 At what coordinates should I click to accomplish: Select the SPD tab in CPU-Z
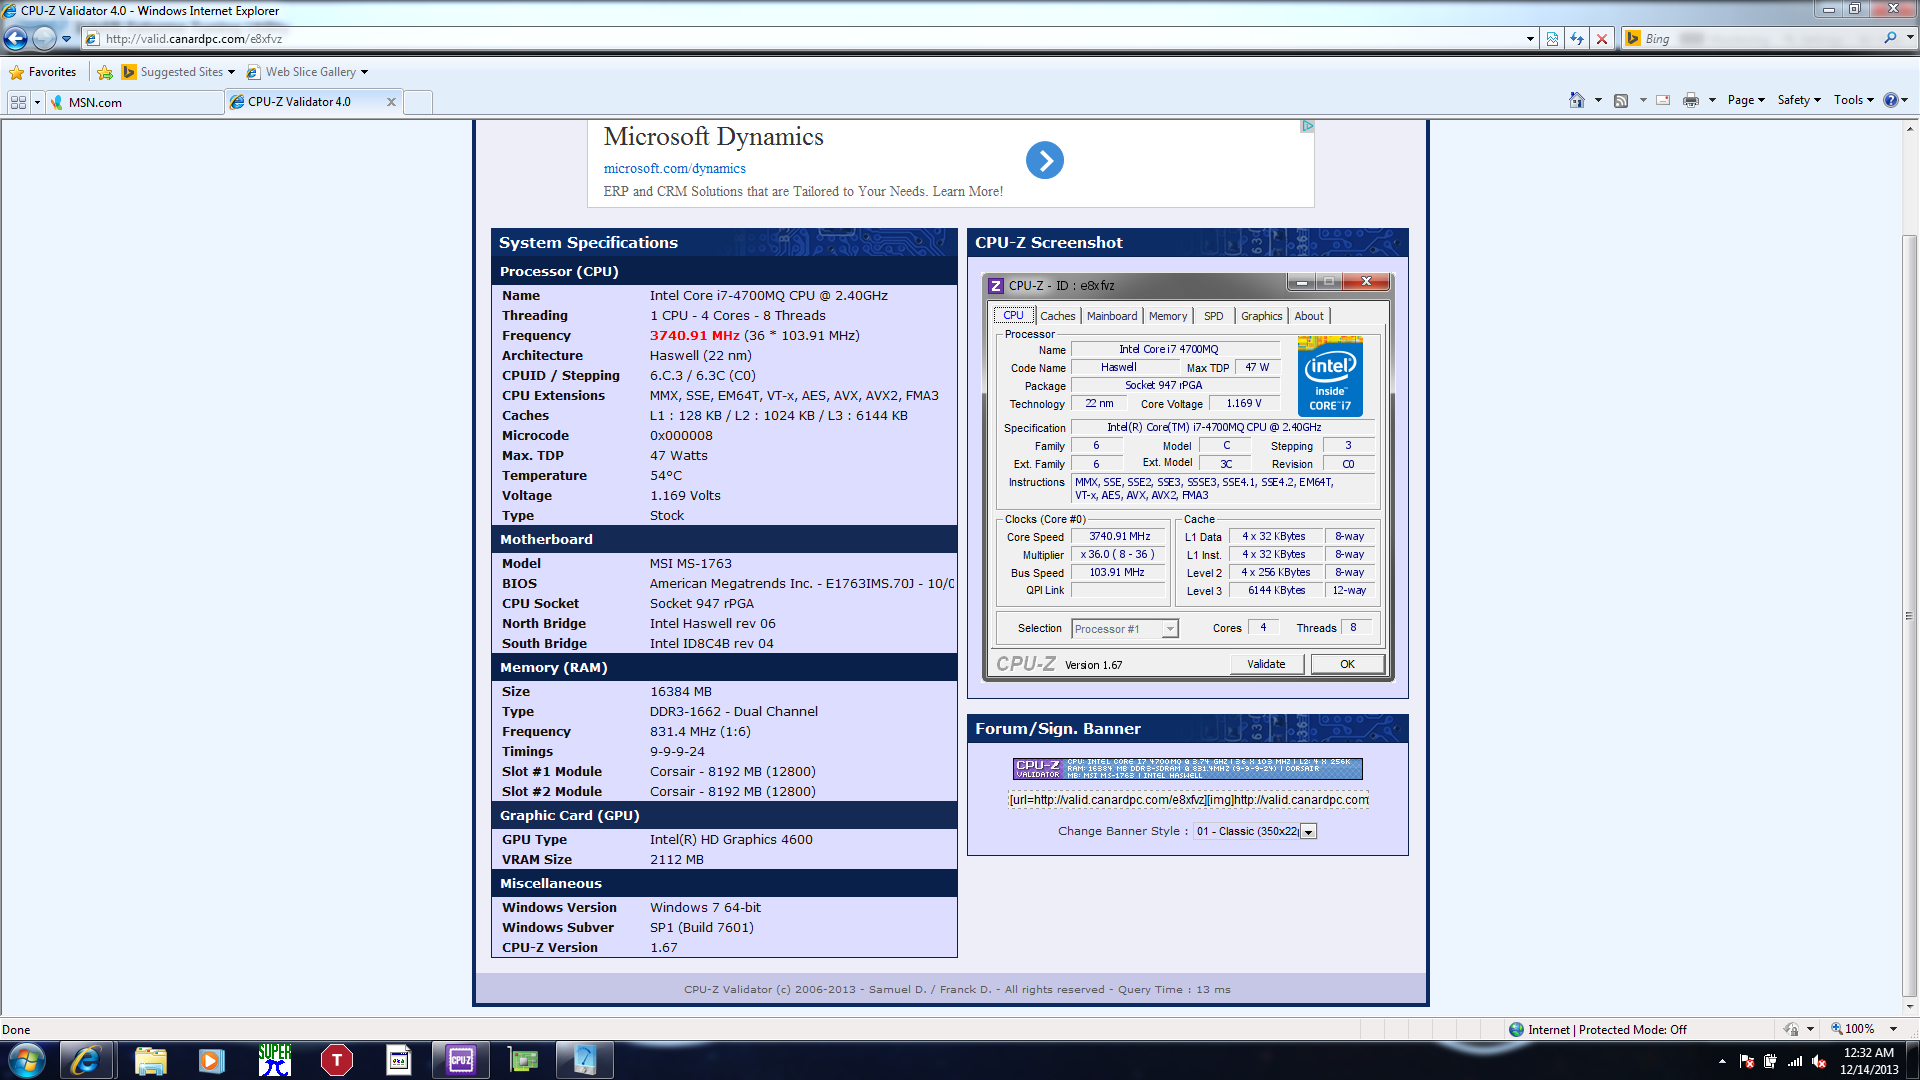click(x=1213, y=316)
